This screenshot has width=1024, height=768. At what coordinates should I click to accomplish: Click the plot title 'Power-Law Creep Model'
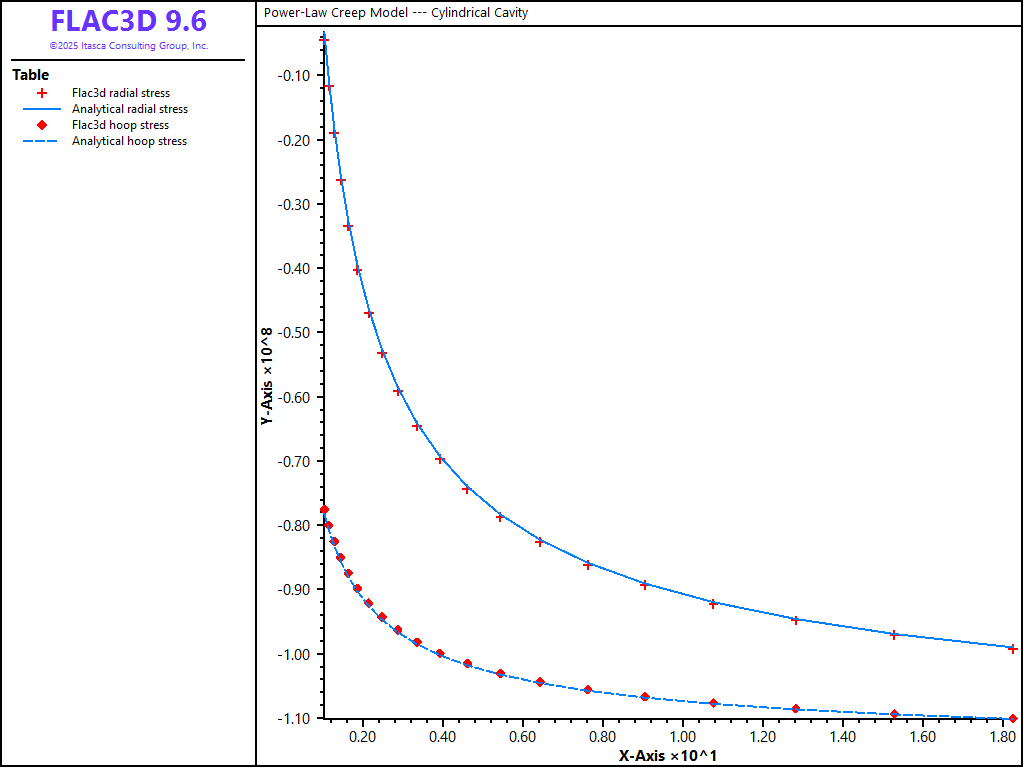[x=396, y=13]
